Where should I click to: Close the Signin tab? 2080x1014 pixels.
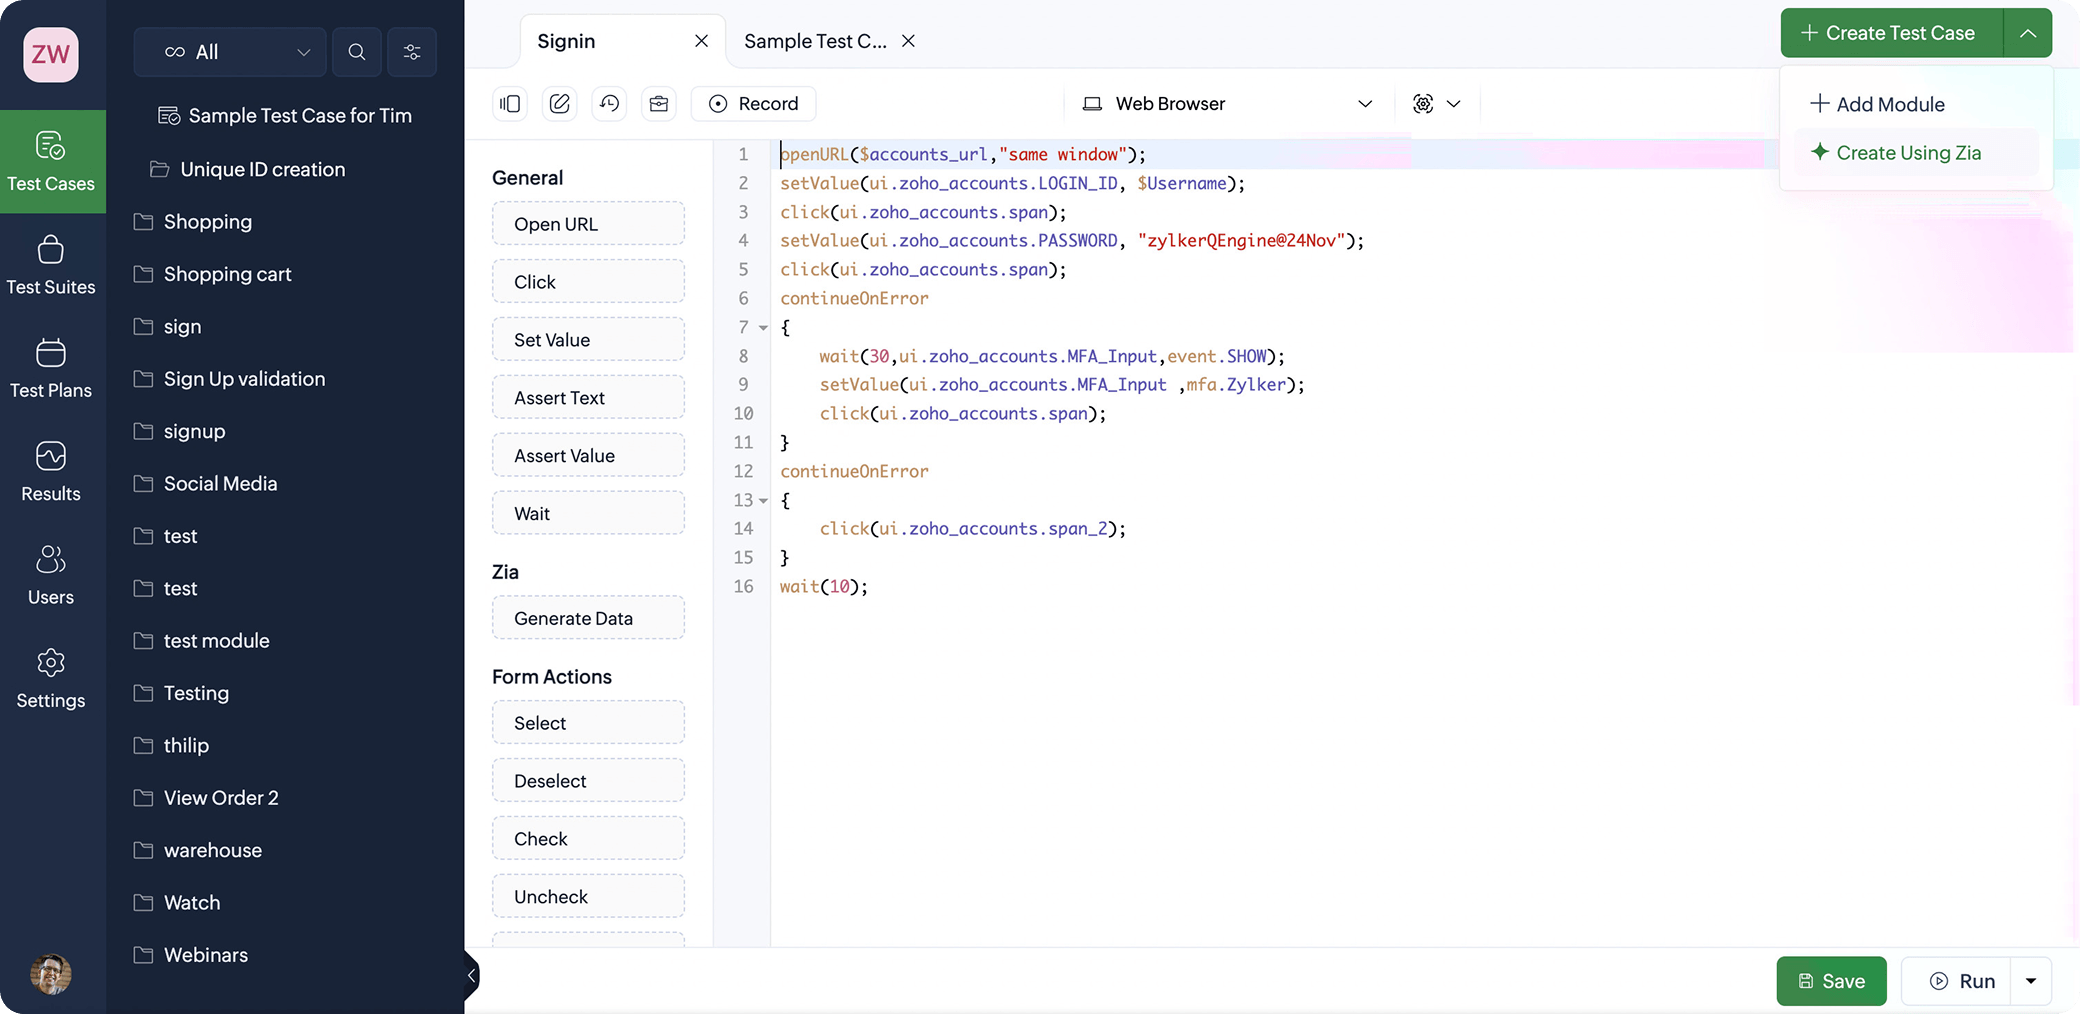point(702,41)
